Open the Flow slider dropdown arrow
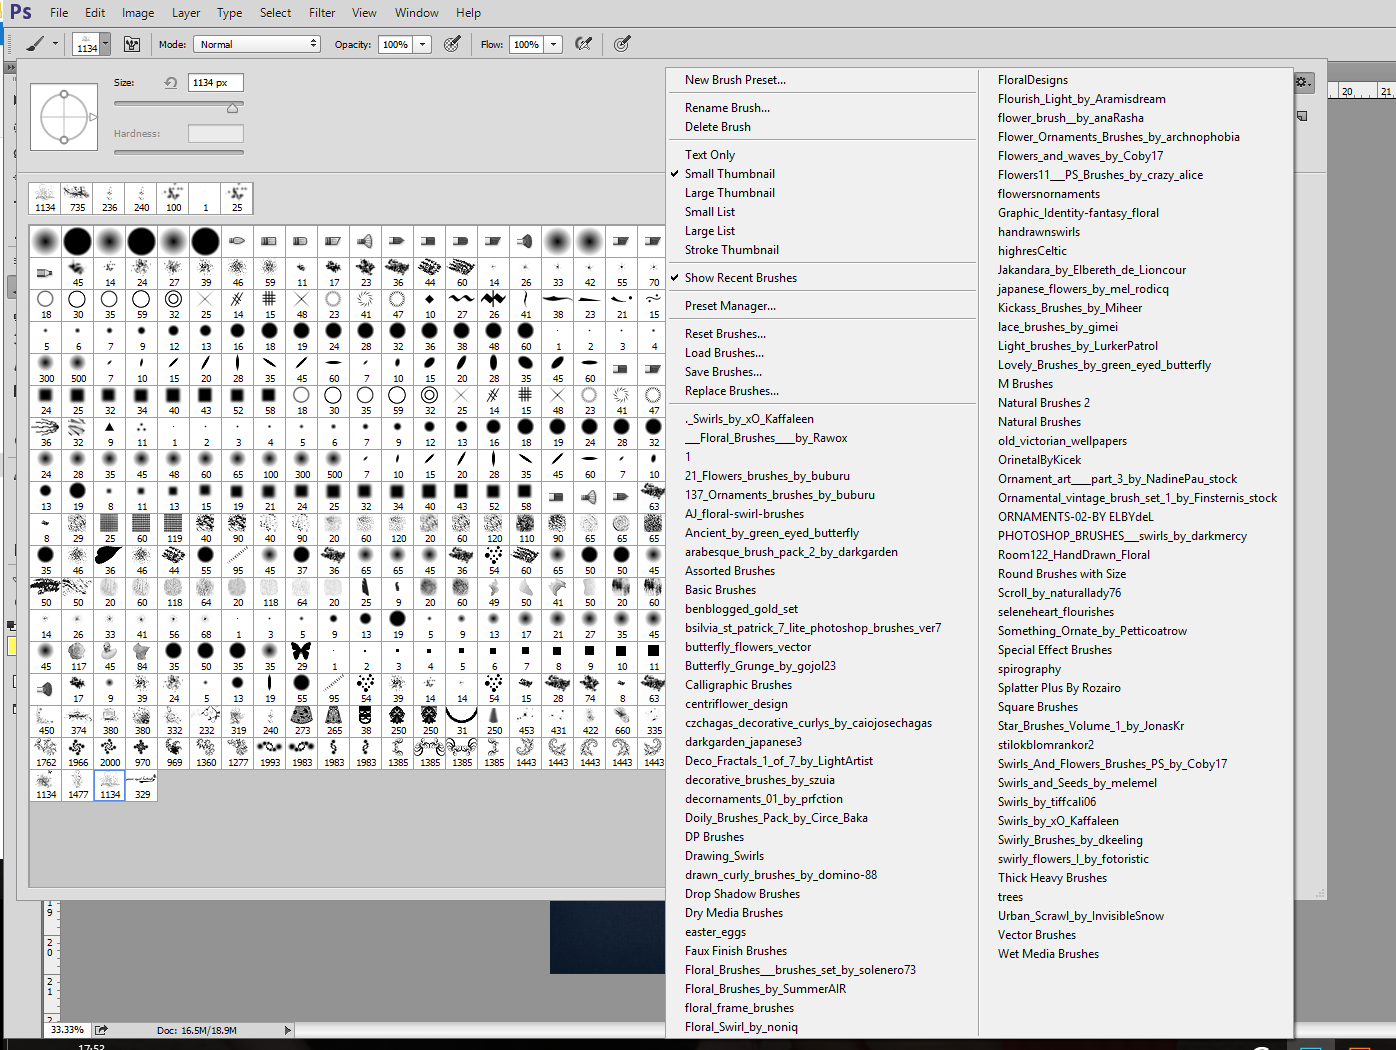Screen dimensions: 1396x1050 pos(554,44)
